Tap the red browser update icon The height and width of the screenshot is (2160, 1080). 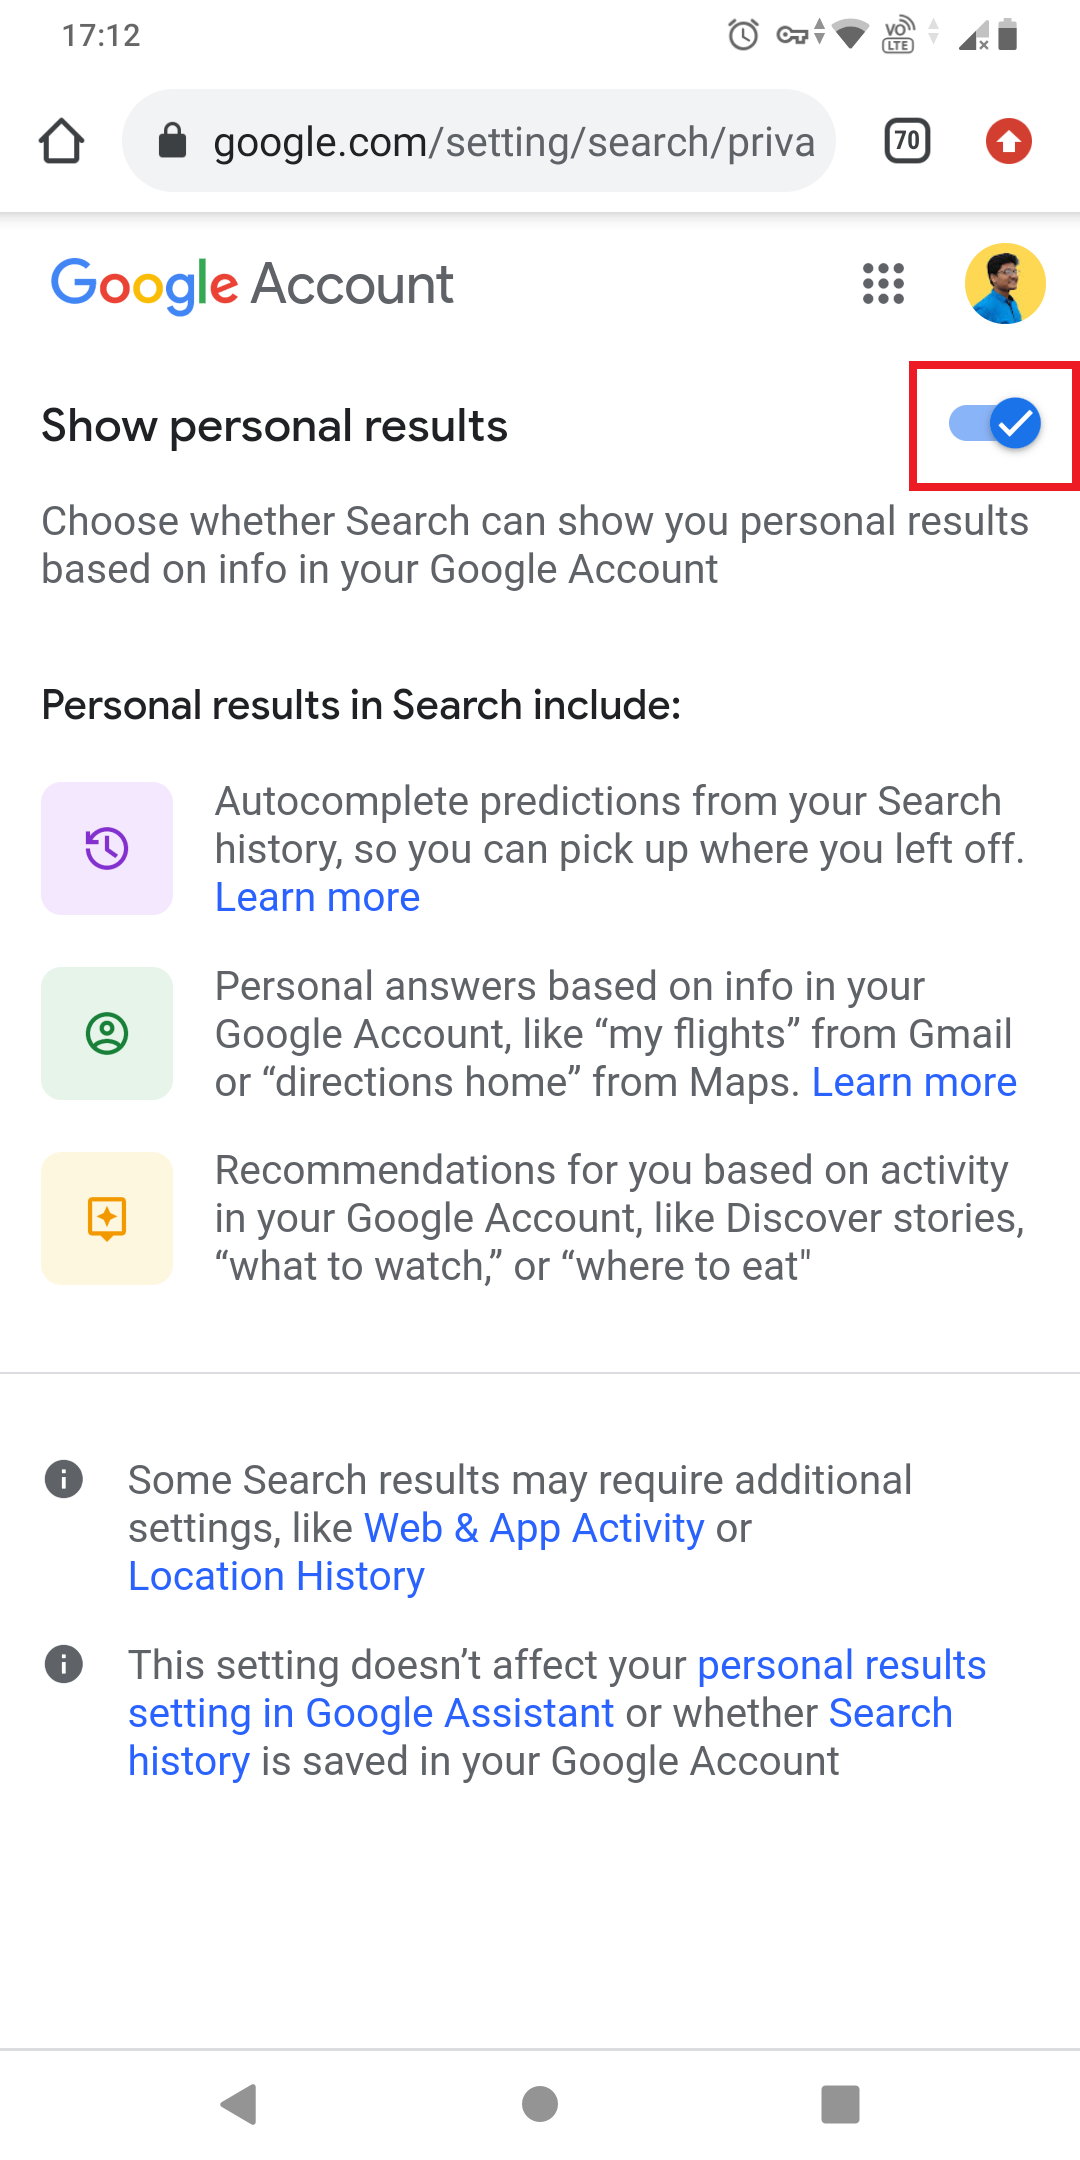1008,141
